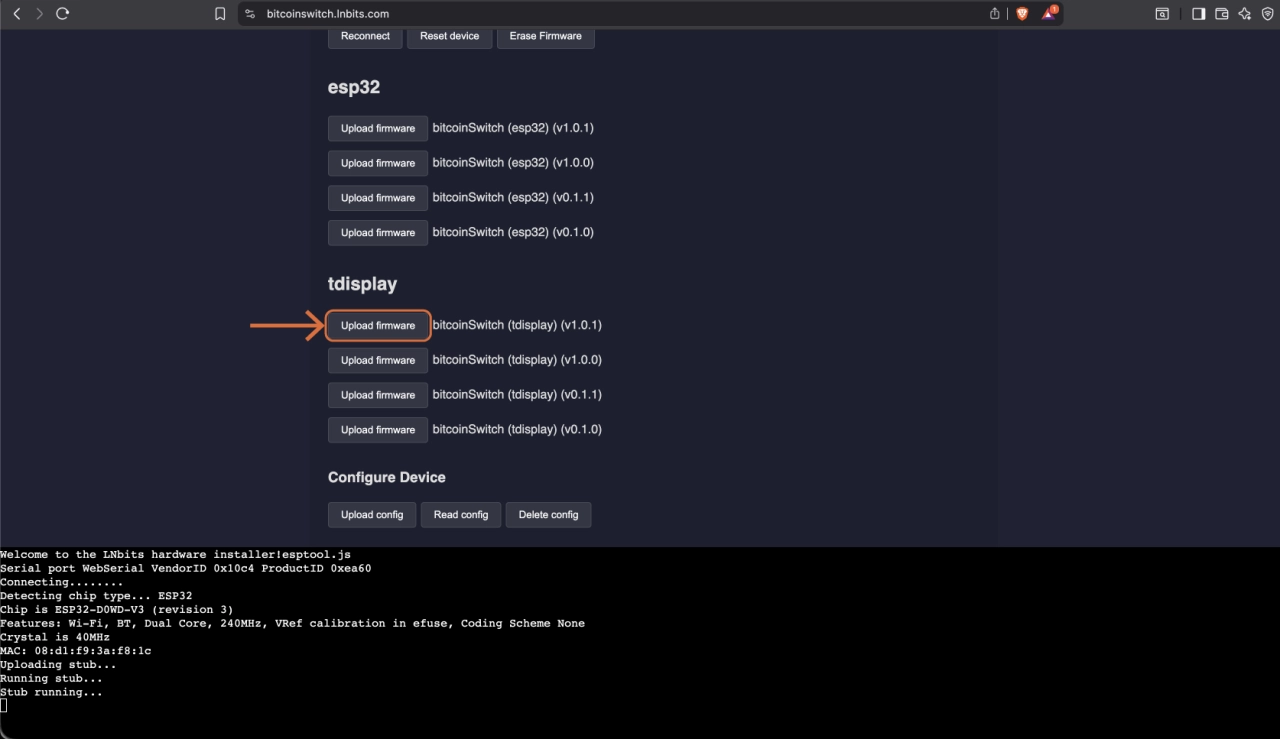Click the Brave VPN shield icon
The height and width of the screenshot is (739, 1280).
(x=1267, y=14)
